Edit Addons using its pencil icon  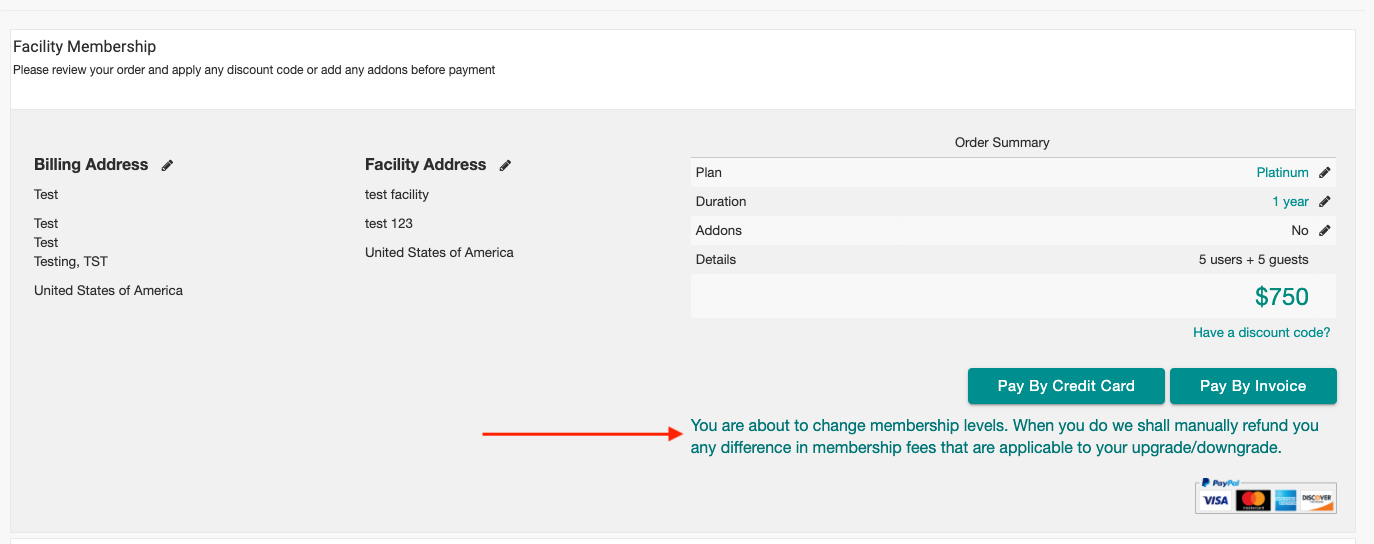1325,231
